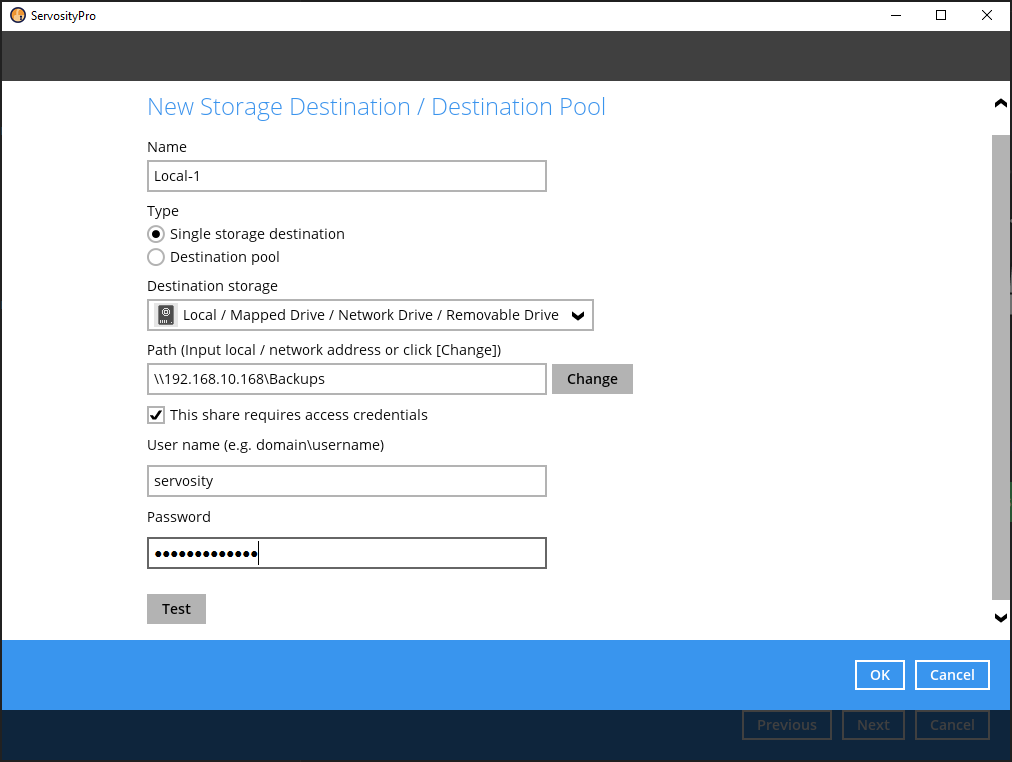
Task: Cancel the New Storage Destination dialog
Action: pos(951,674)
